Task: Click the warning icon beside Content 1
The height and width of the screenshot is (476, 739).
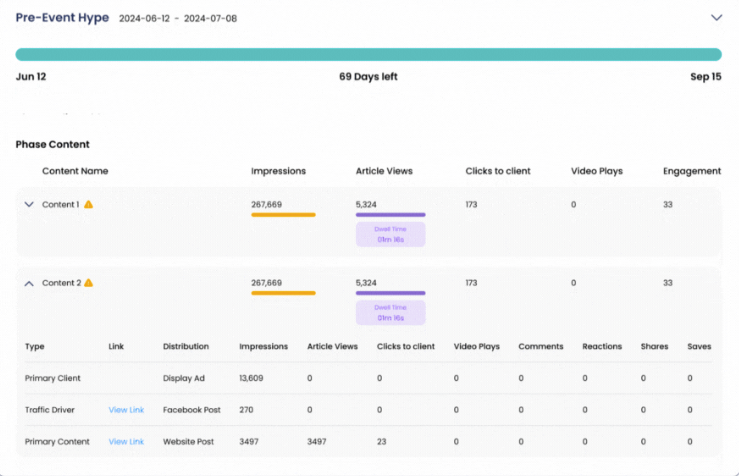Action: (x=89, y=204)
